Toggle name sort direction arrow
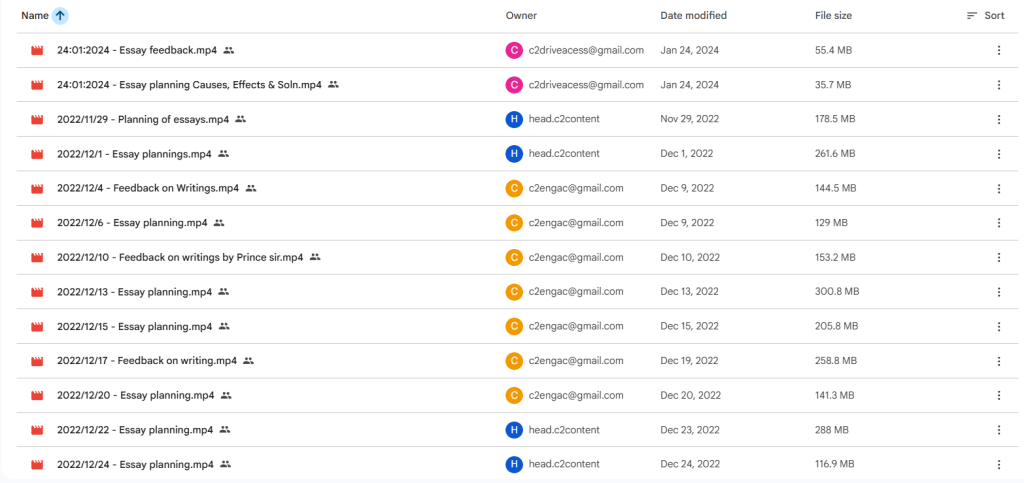The image size is (1024, 483). (60, 16)
